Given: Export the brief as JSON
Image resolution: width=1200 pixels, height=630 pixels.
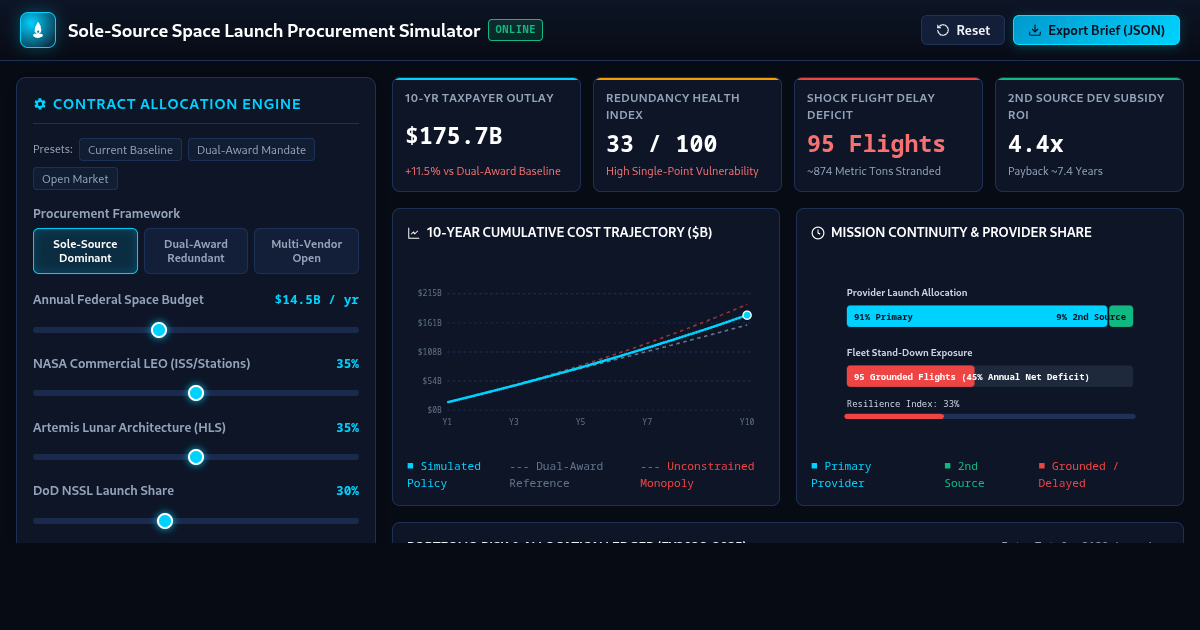Looking at the screenshot, I should point(1097,30).
